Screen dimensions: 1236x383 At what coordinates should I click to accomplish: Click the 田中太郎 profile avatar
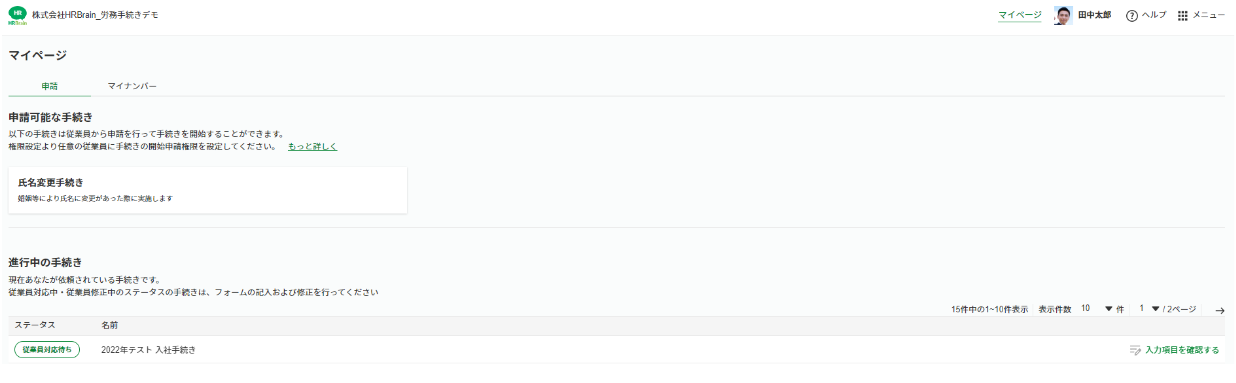point(1063,16)
